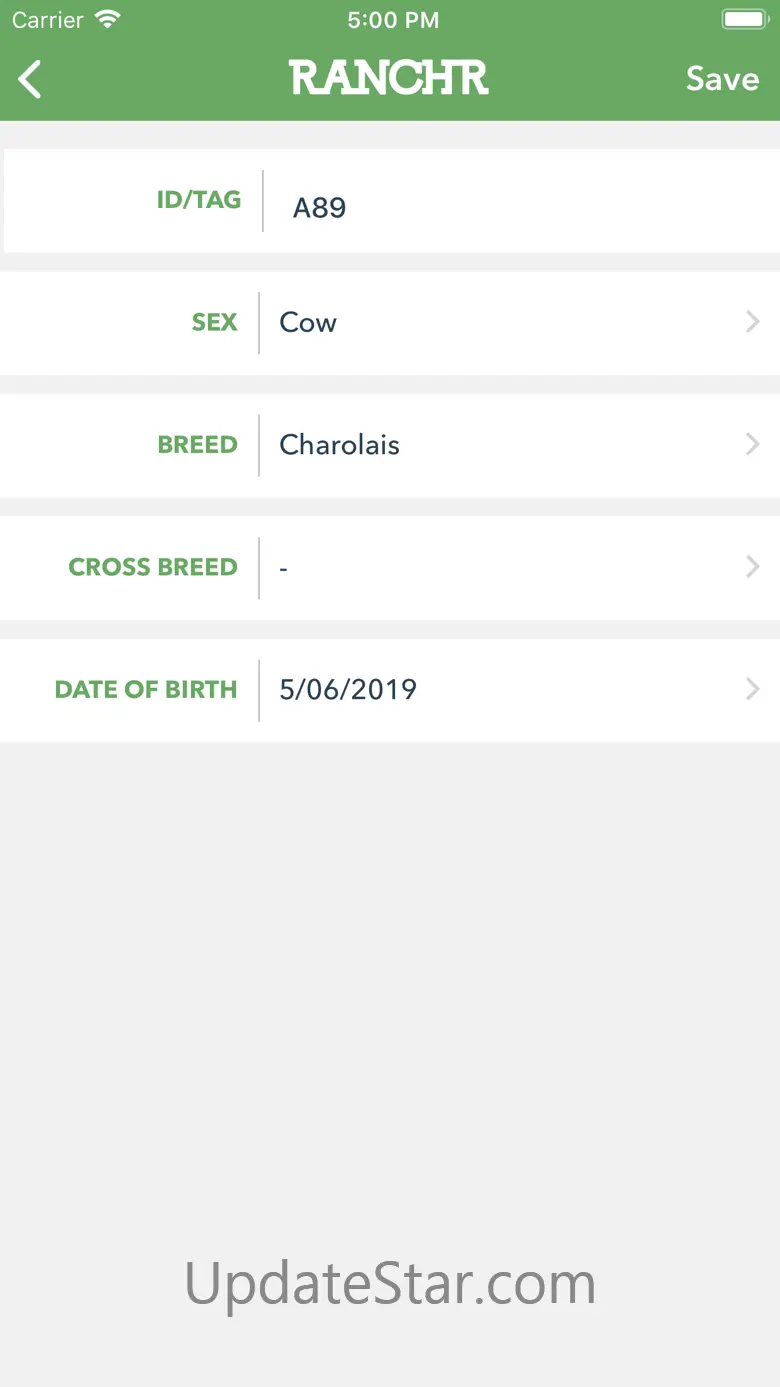The height and width of the screenshot is (1387, 780).
Task: Tap the battery indicator icon
Action: 744,19
